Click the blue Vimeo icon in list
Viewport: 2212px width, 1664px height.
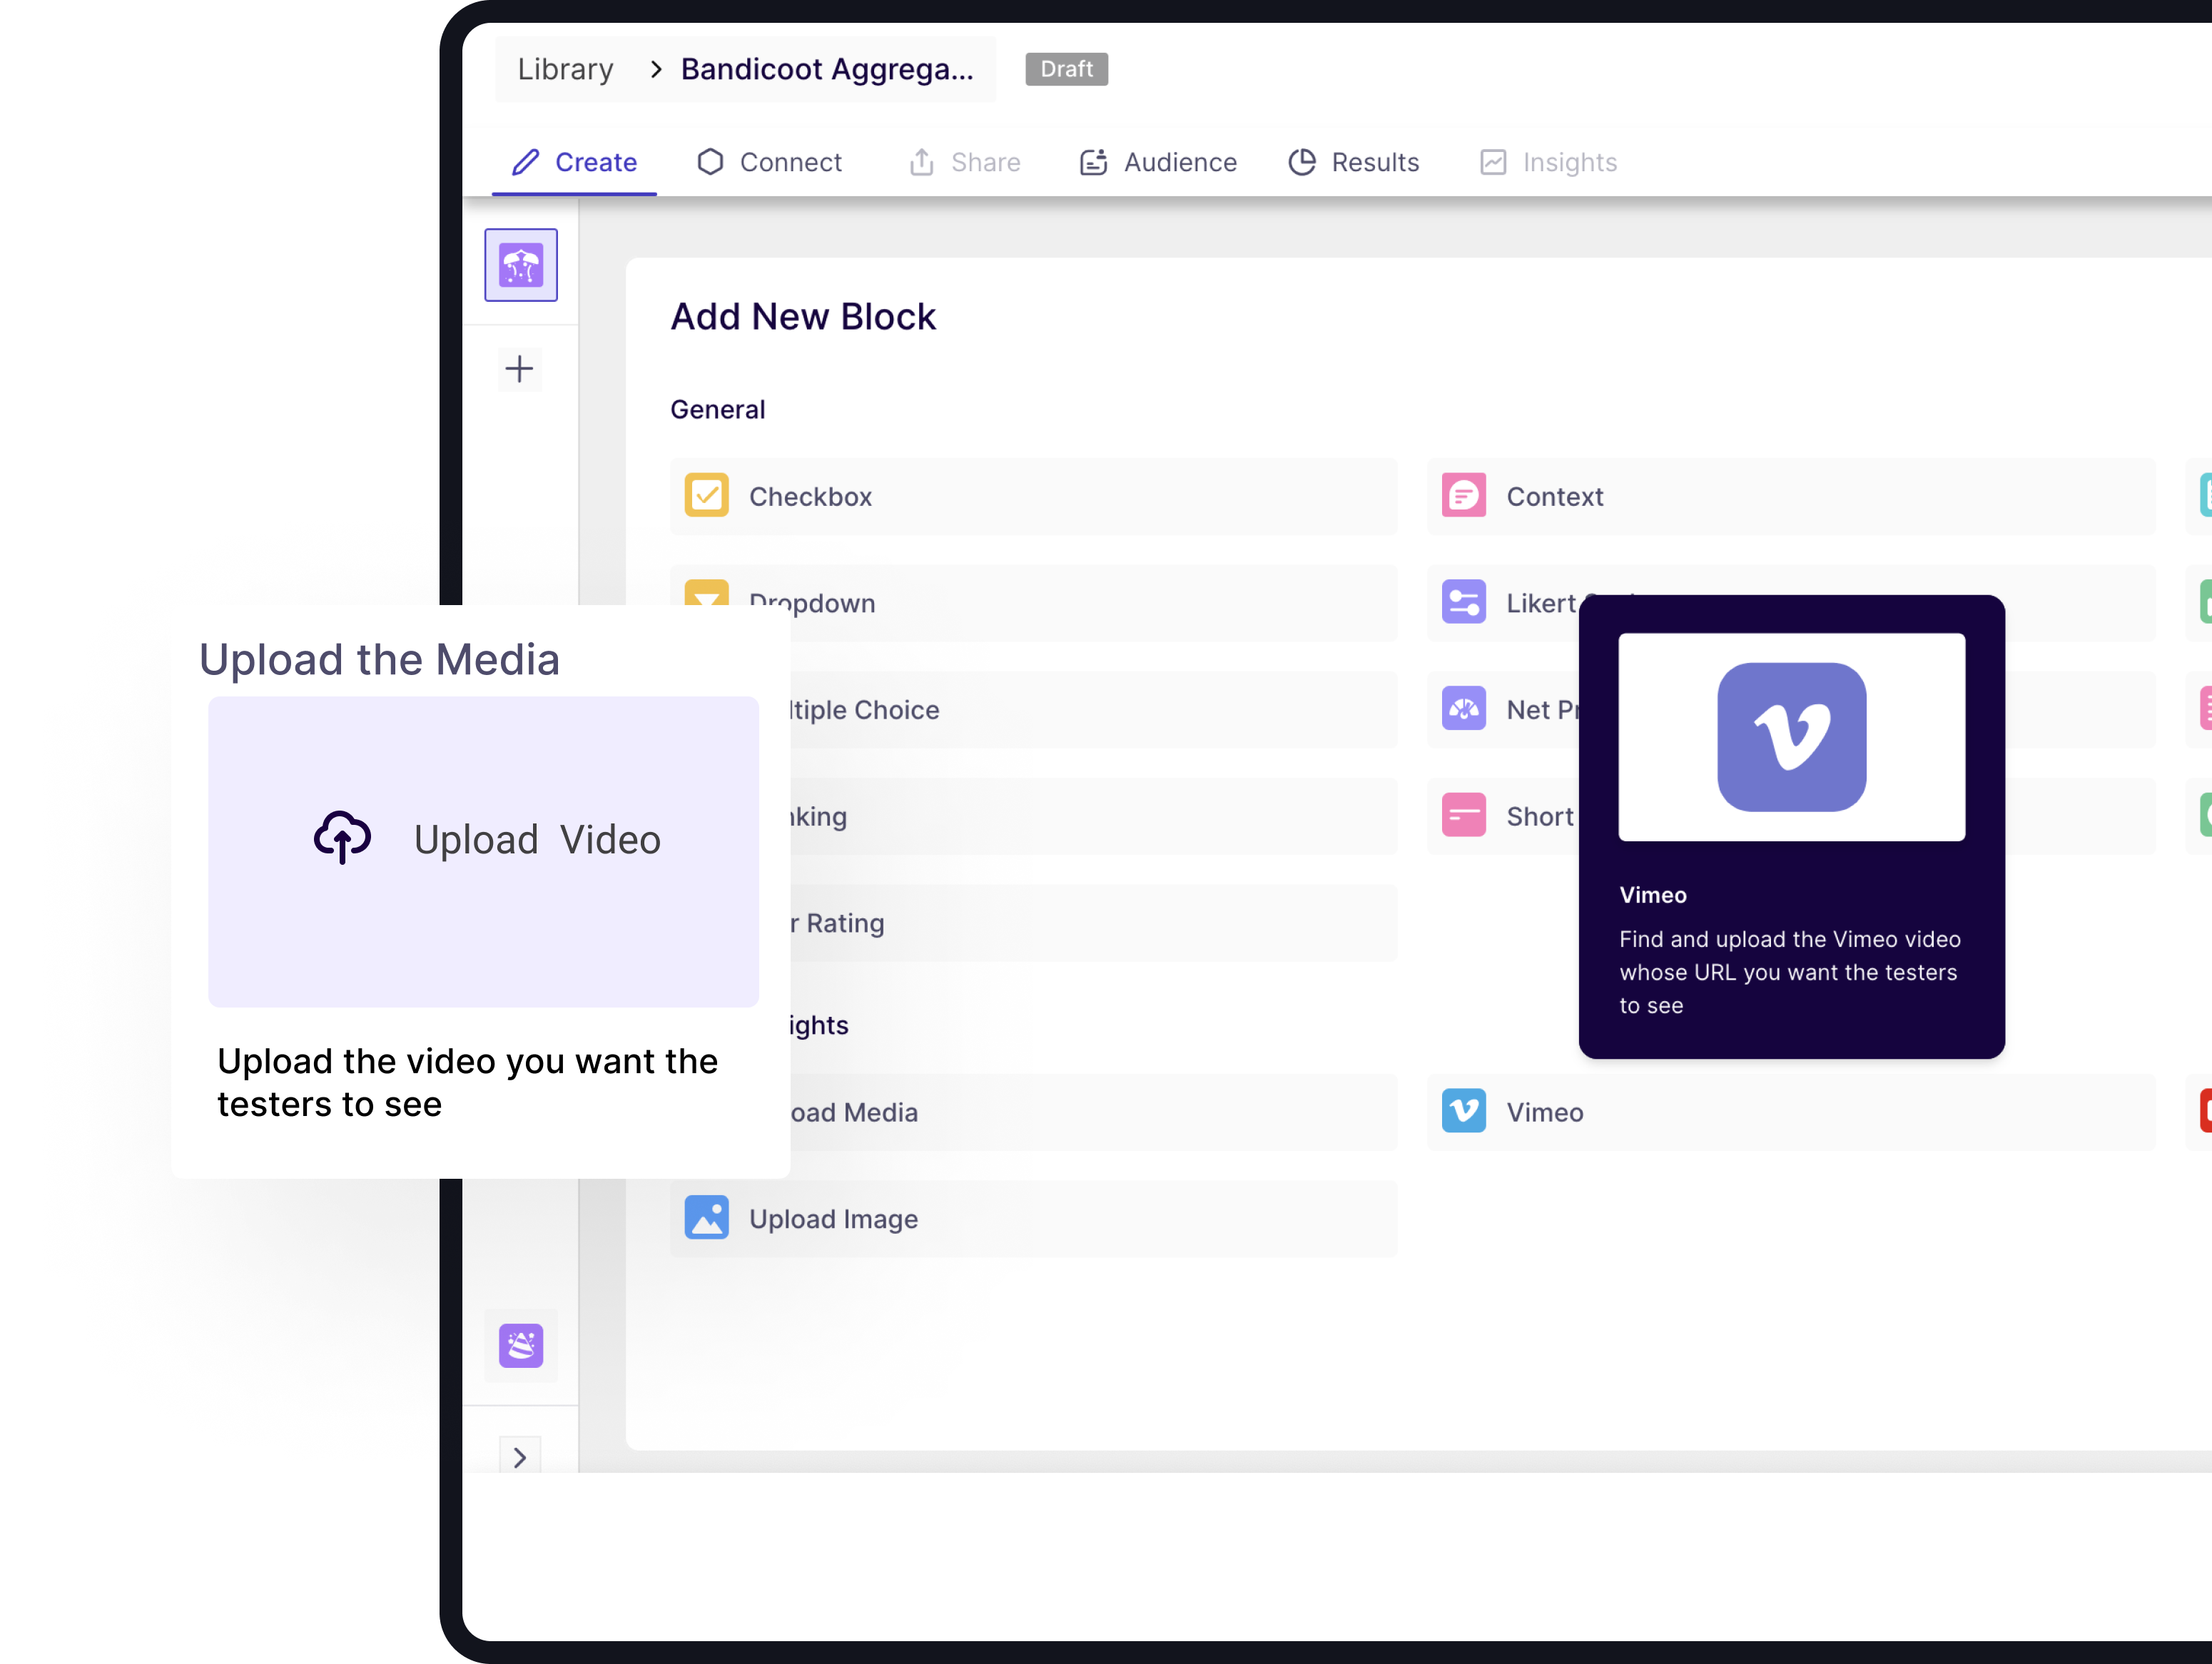point(1463,1111)
